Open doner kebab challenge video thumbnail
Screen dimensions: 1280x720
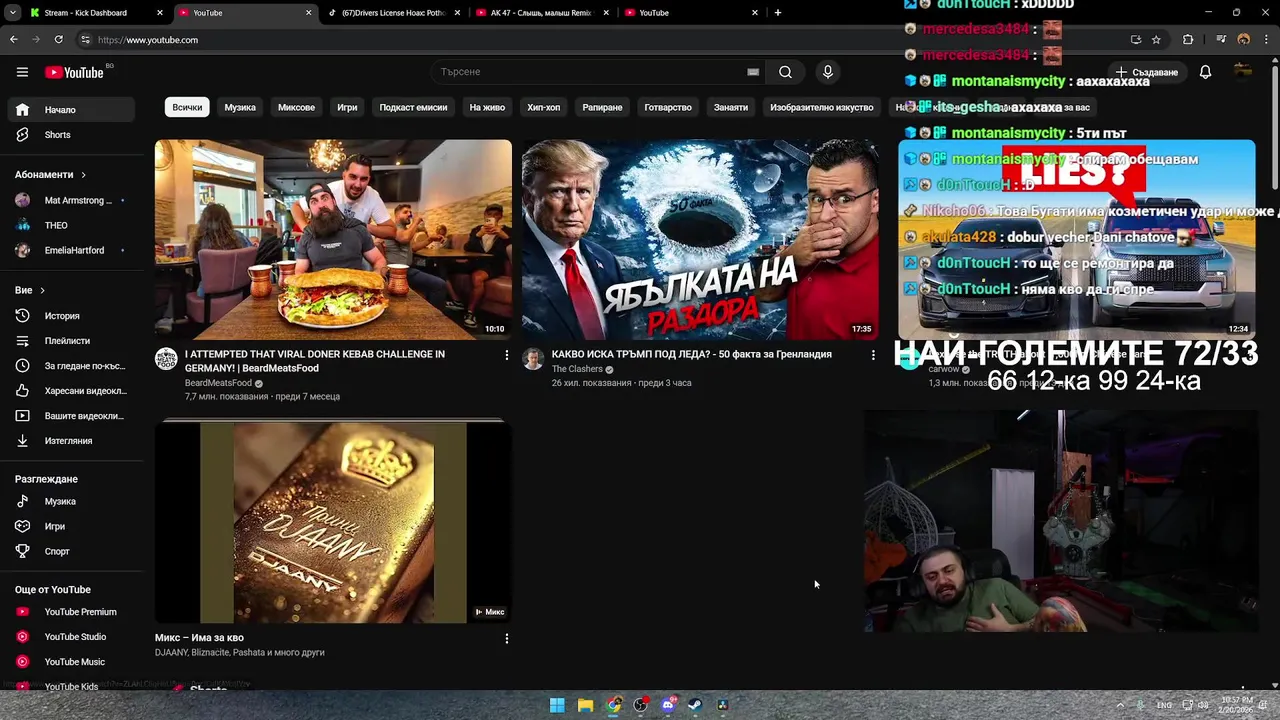coord(333,240)
